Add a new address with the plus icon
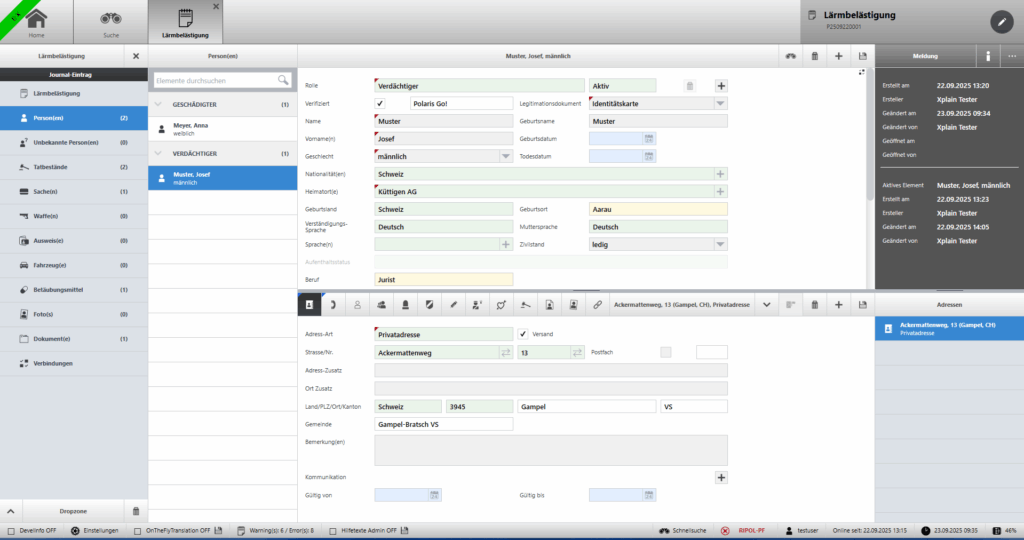The image size is (1024, 540). [x=838, y=304]
